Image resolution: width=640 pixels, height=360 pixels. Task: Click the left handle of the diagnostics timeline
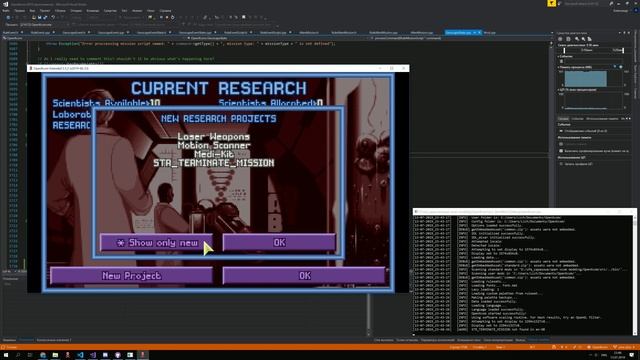(564, 50)
